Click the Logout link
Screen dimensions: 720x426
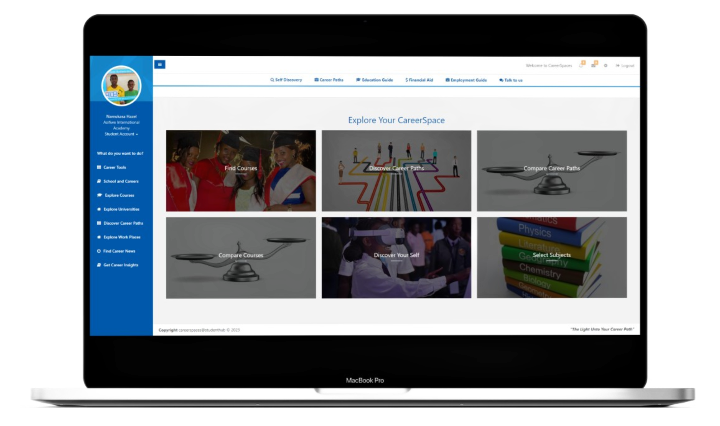(x=626, y=65)
